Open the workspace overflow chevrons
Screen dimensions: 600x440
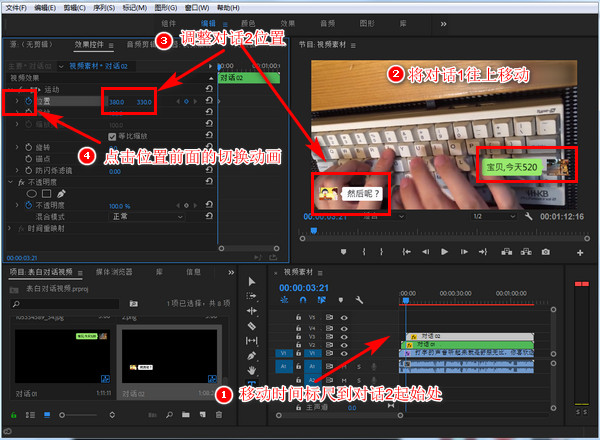pos(443,24)
